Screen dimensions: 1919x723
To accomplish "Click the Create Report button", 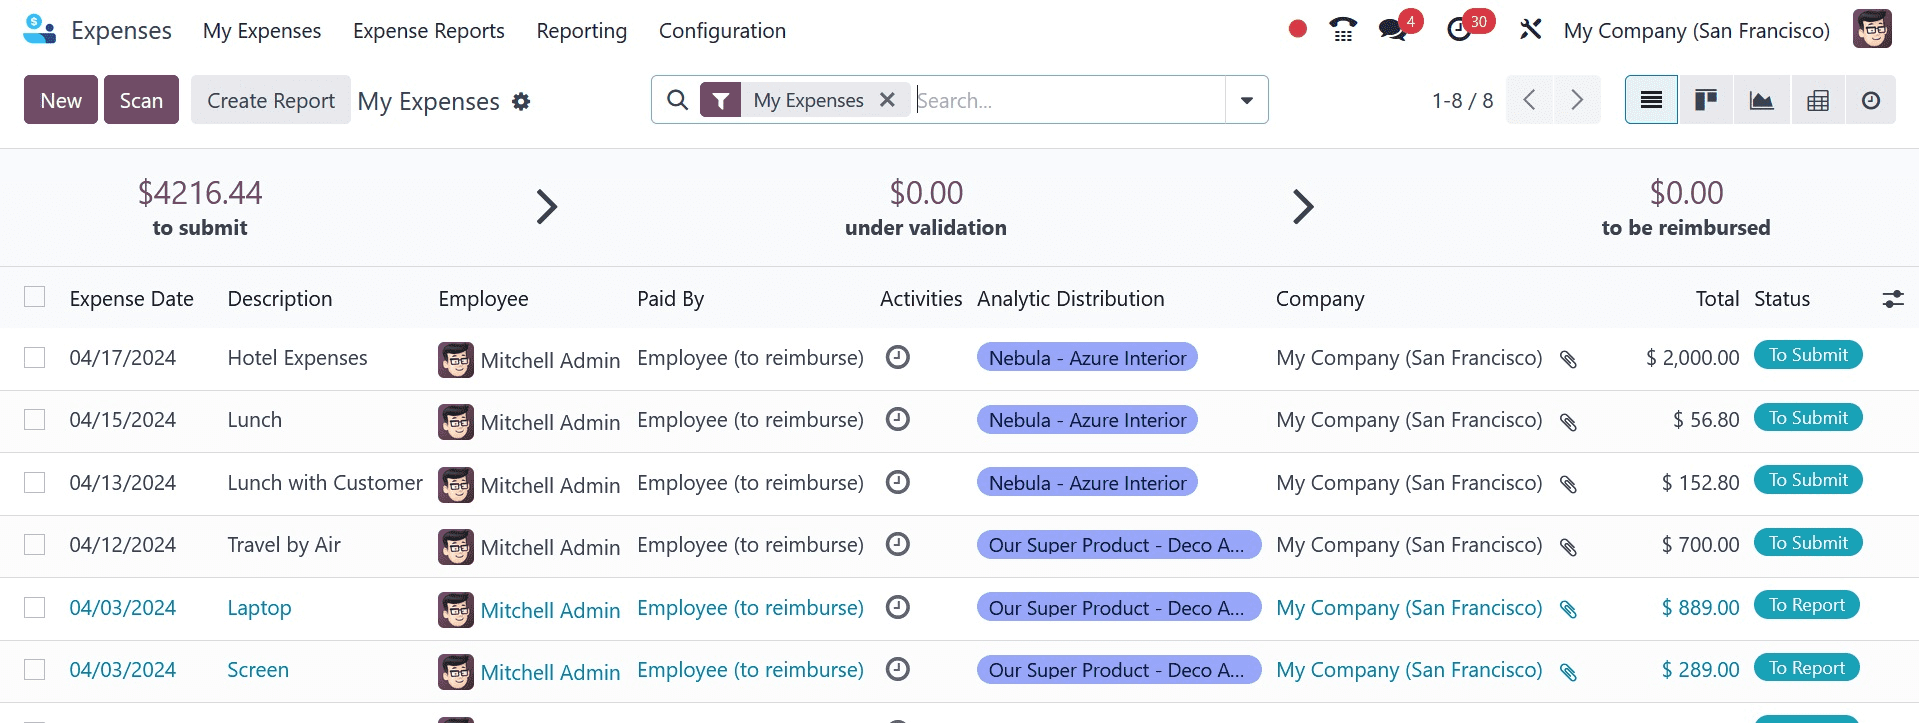I will tap(271, 100).
